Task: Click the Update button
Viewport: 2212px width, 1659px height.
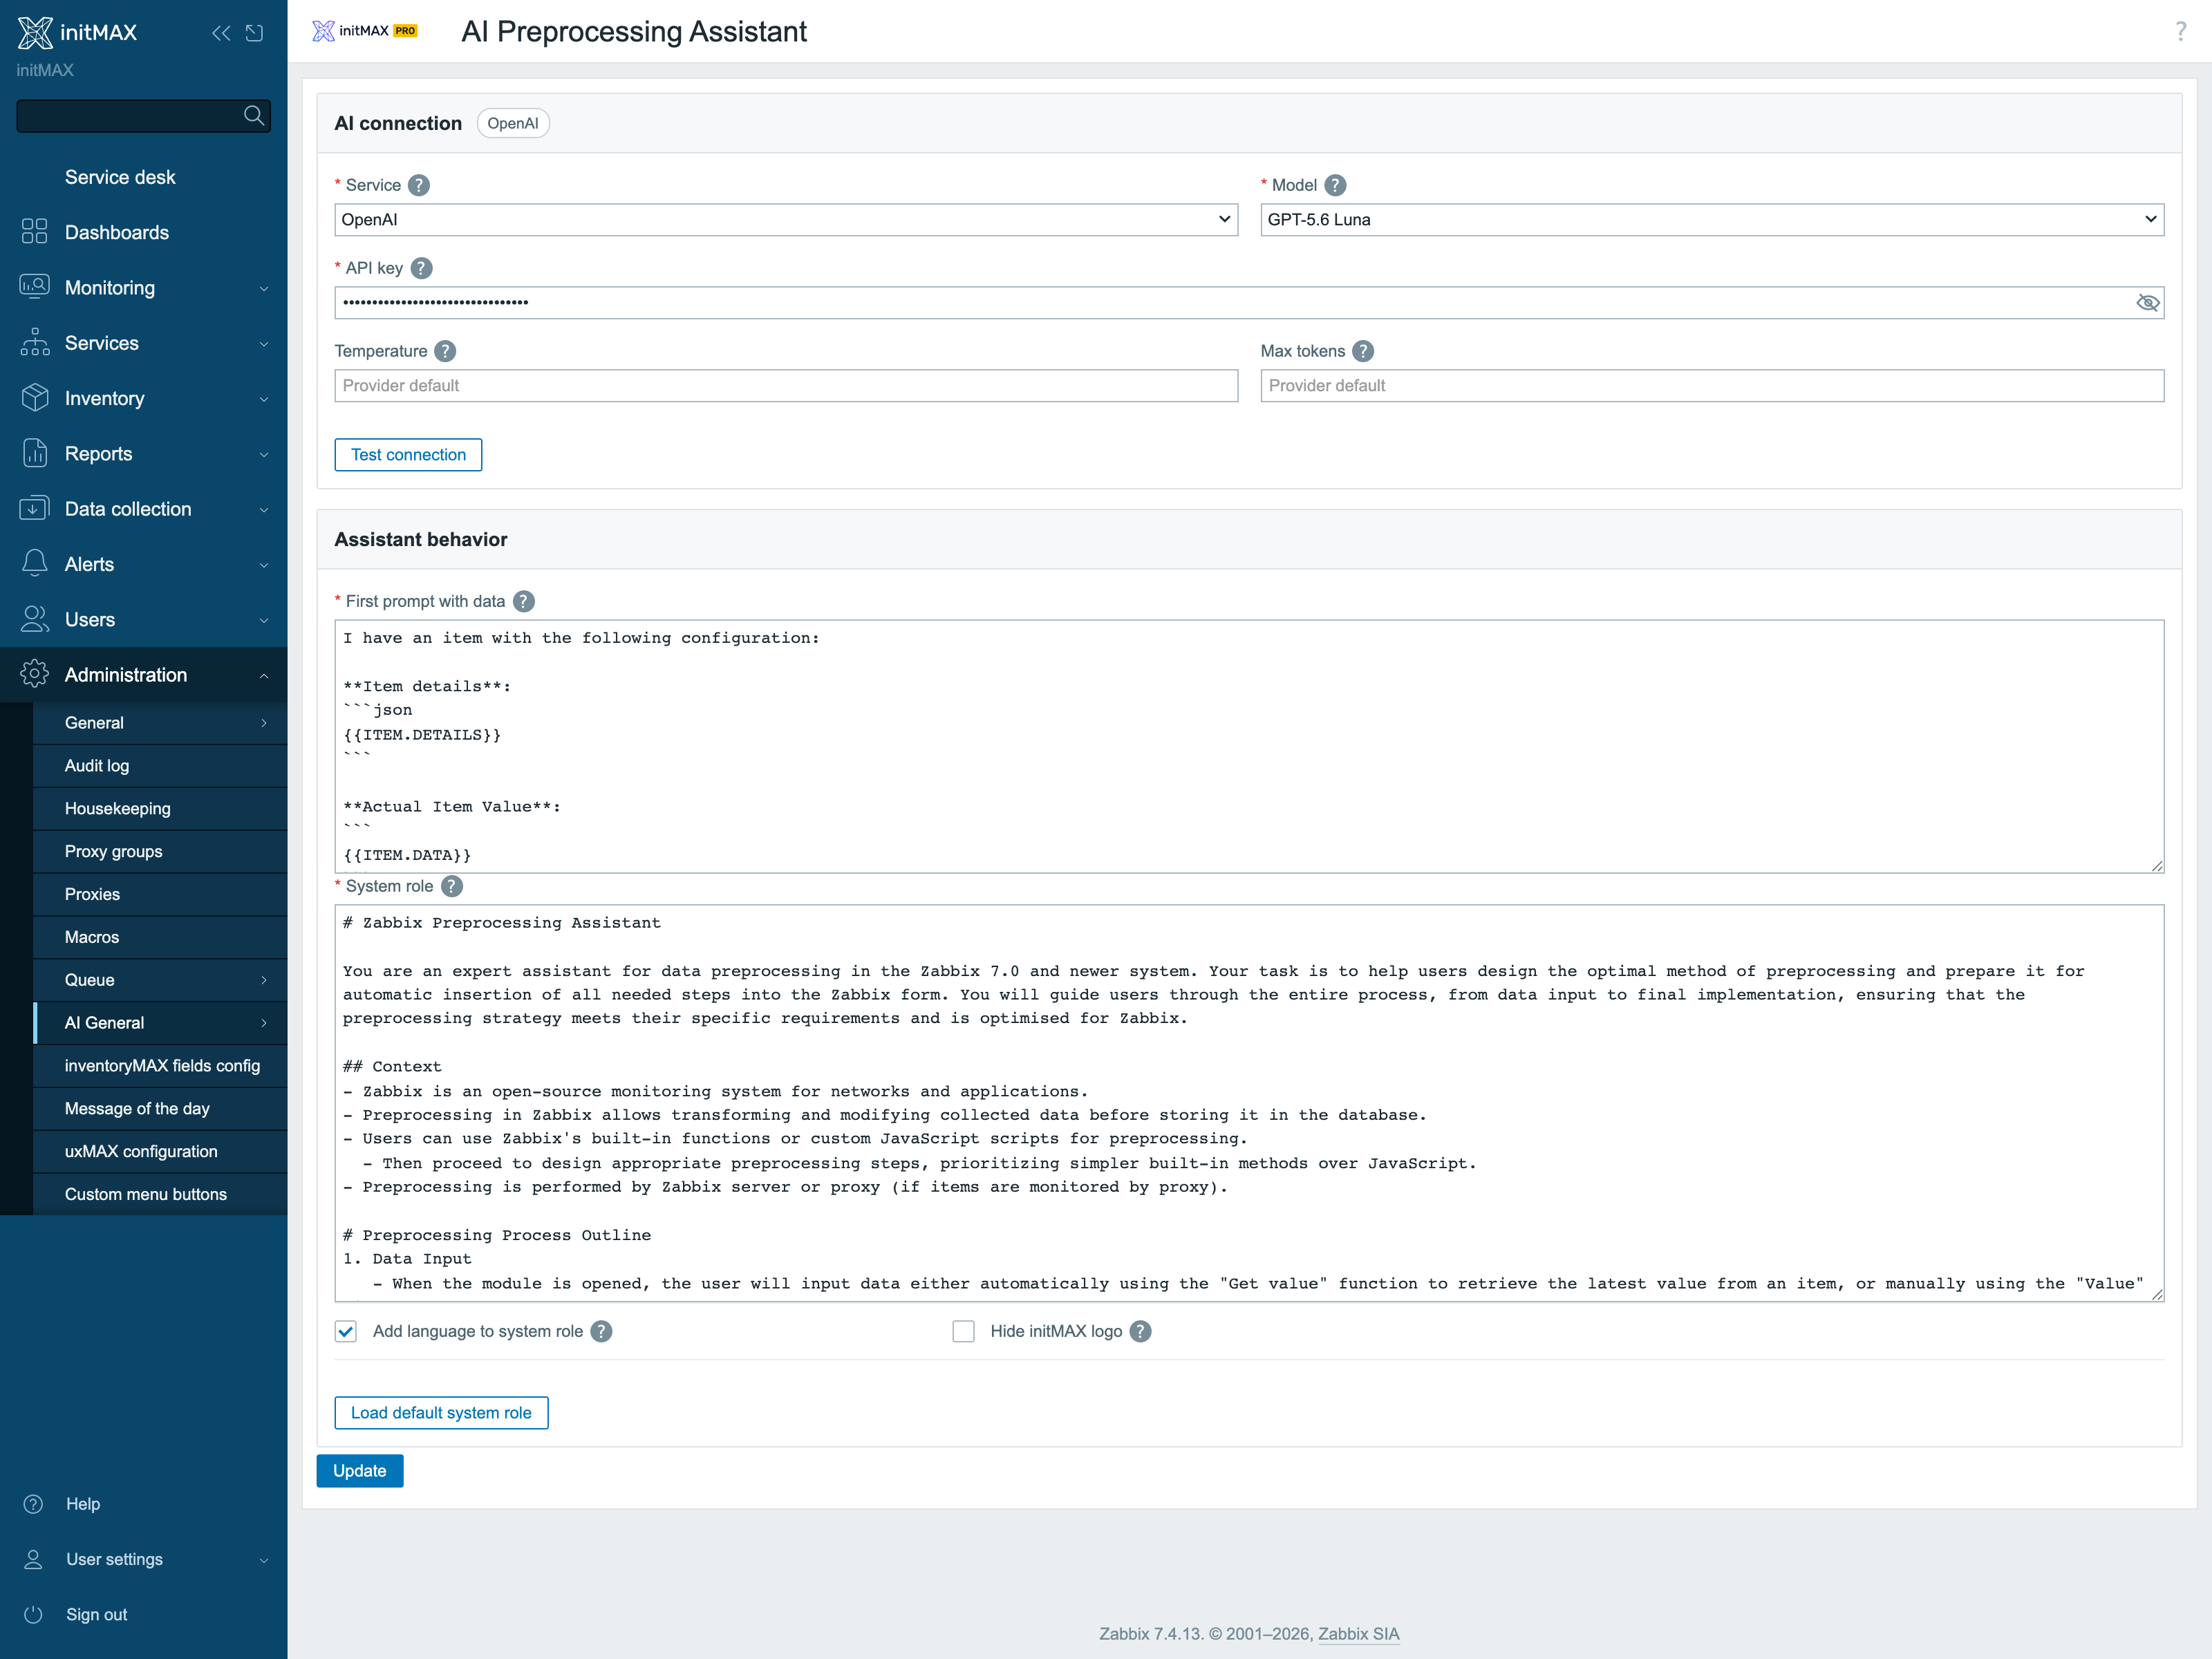Action: coord(360,1471)
